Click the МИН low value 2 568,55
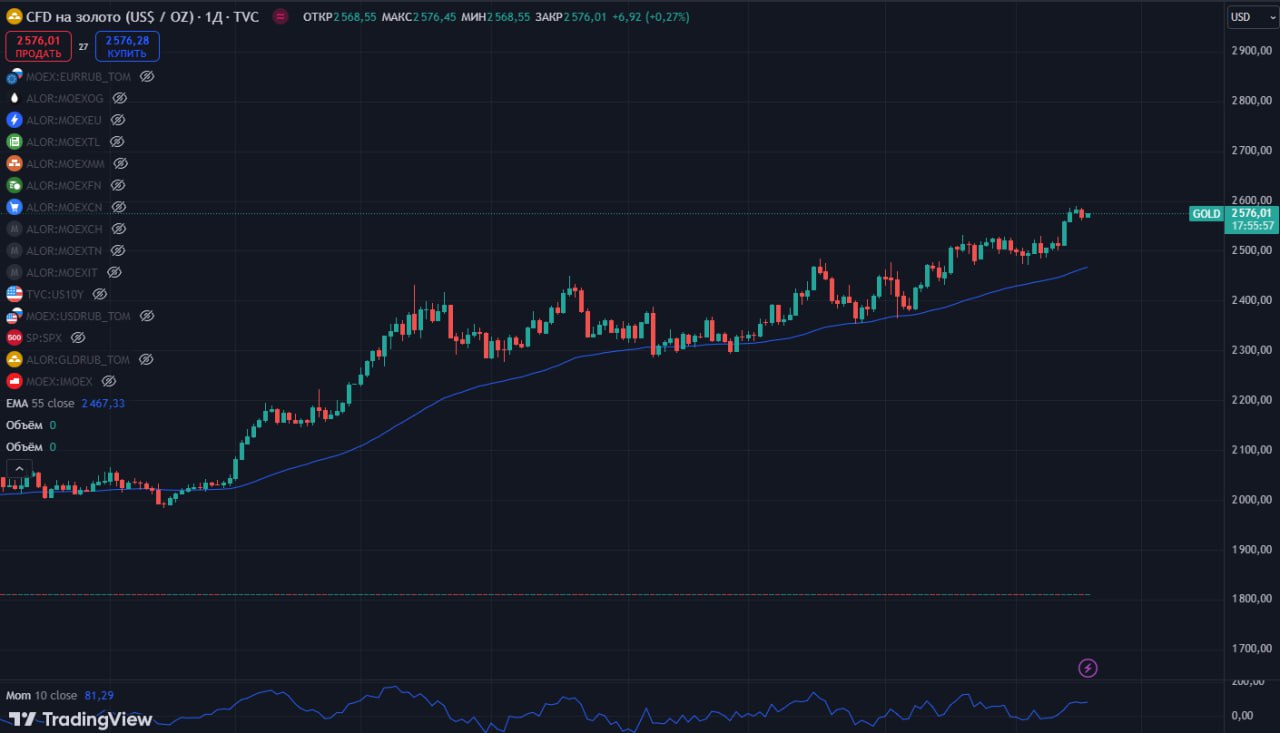The width and height of the screenshot is (1280, 733). (508, 17)
